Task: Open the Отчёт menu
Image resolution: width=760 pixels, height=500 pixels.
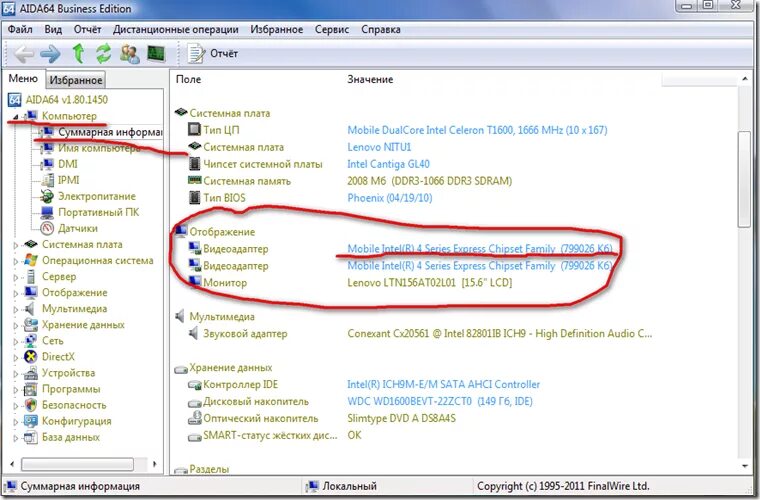Action: (x=87, y=30)
